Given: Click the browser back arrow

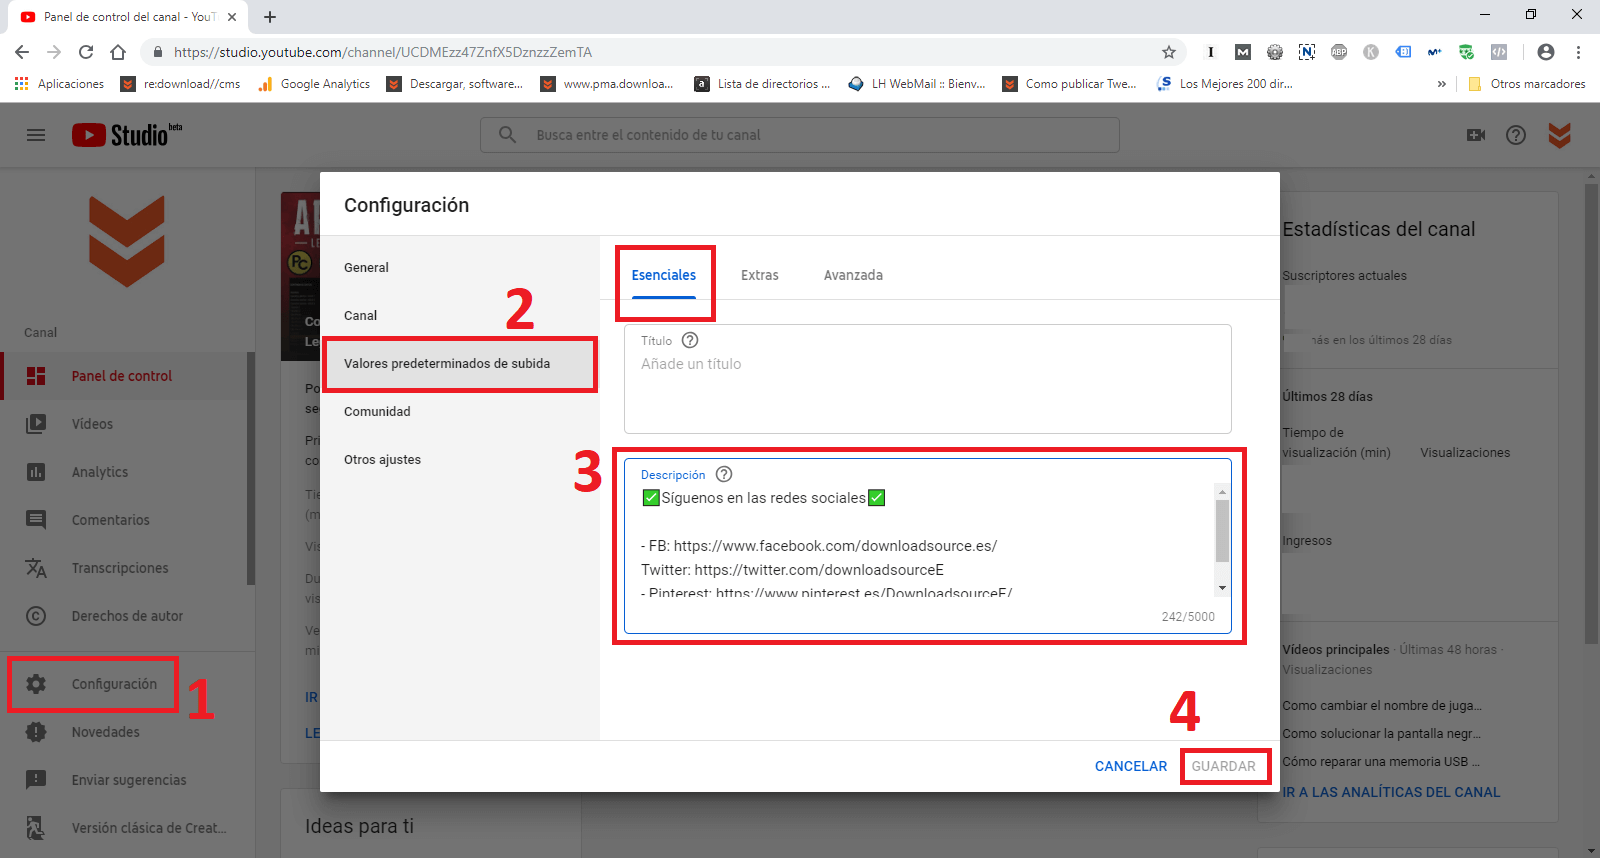Looking at the screenshot, I should tap(22, 52).
